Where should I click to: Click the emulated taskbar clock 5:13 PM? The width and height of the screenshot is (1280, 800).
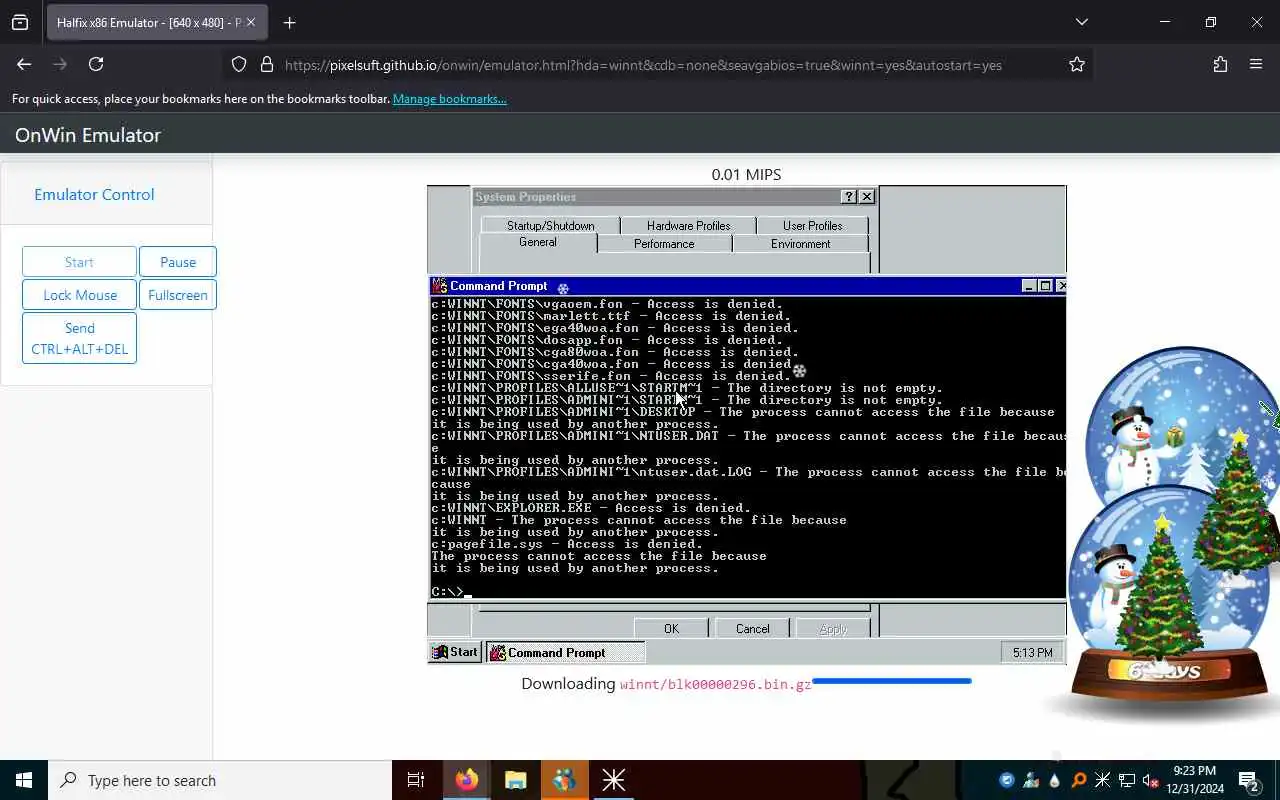tap(1032, 653)
